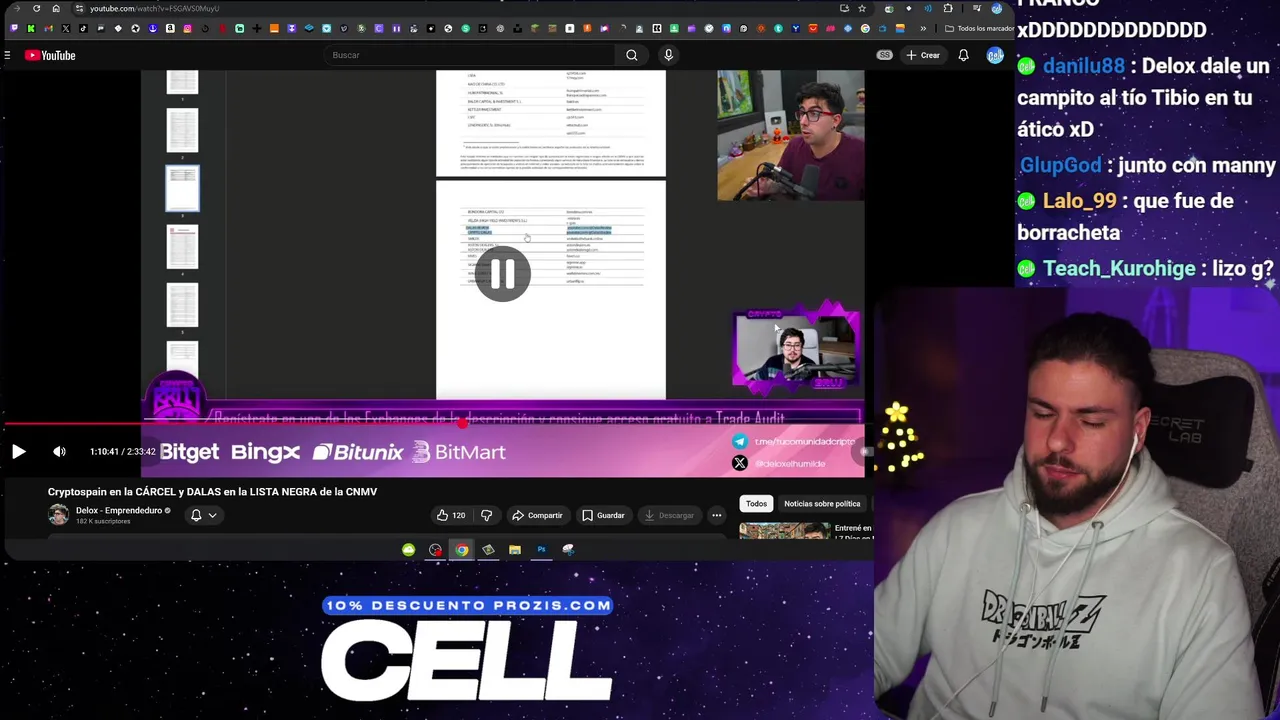Click the magnifier search button on YouTube
The width and height of the screenshot is (1280, 720).
point(632,55)
